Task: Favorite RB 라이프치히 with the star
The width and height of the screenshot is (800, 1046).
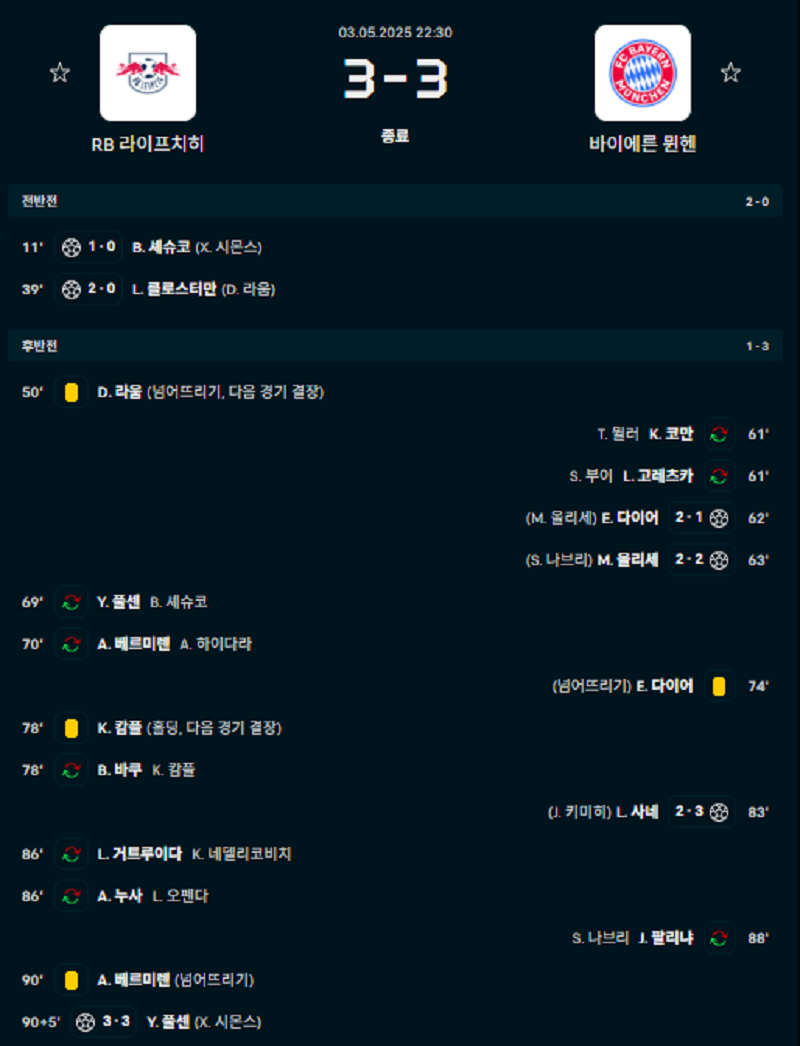Action: click(x=60, y=72)
